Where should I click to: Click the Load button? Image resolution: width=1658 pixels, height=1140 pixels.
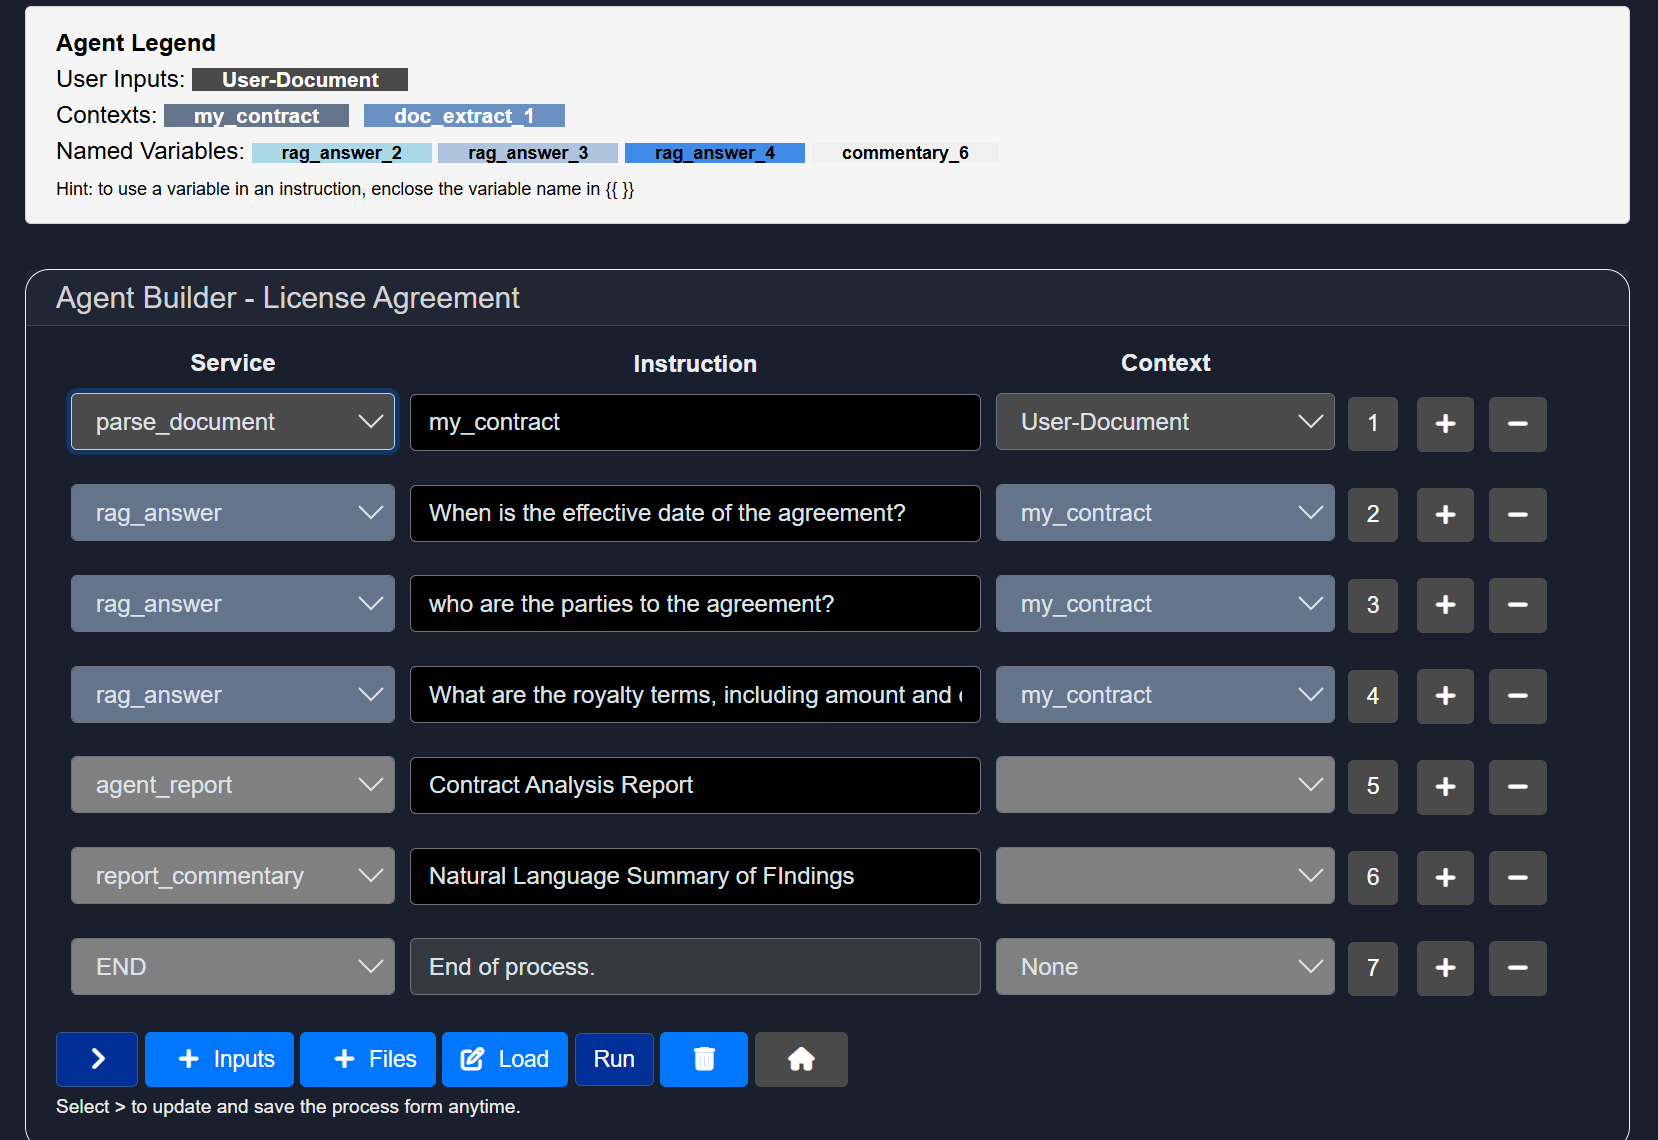(505, 1059)
